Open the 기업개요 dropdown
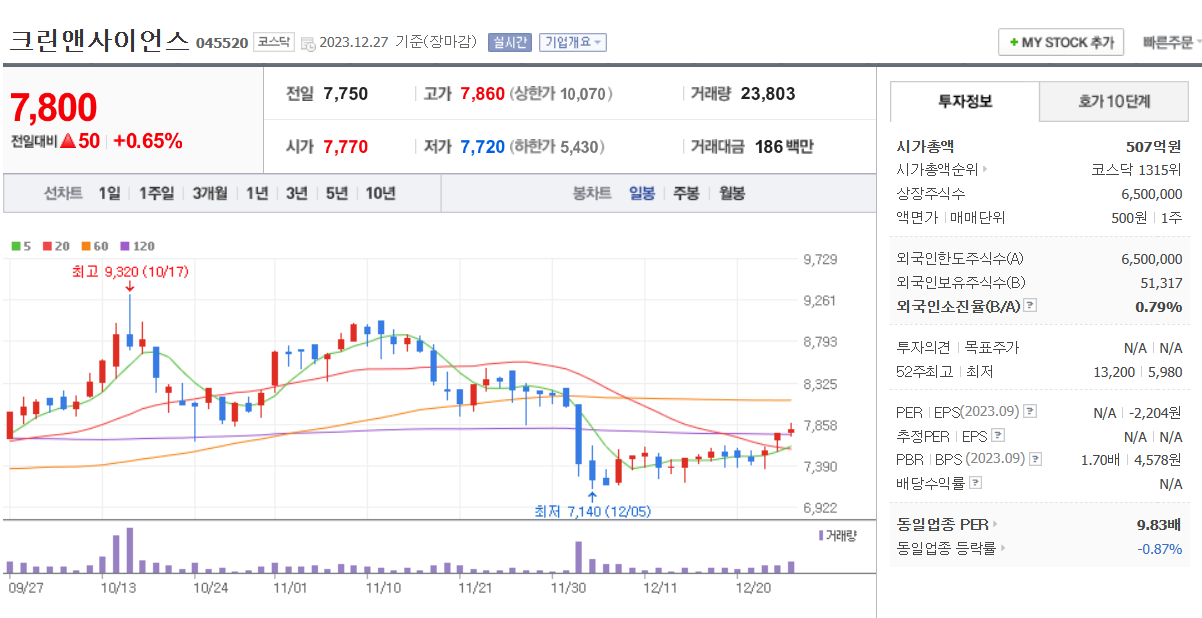 tap(572, 42)
